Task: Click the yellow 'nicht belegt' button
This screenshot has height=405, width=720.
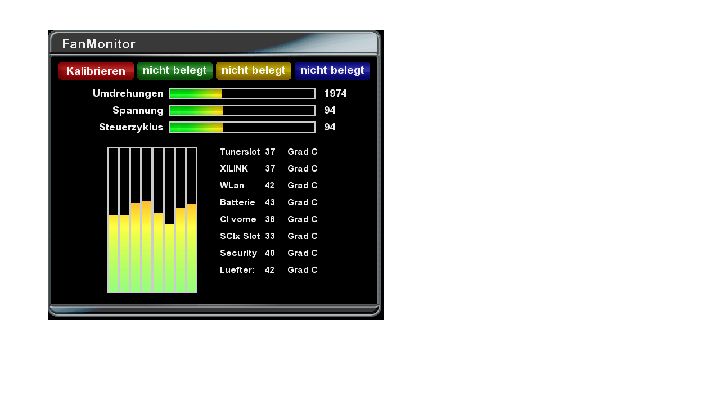Action: click(x=253, y=71)
